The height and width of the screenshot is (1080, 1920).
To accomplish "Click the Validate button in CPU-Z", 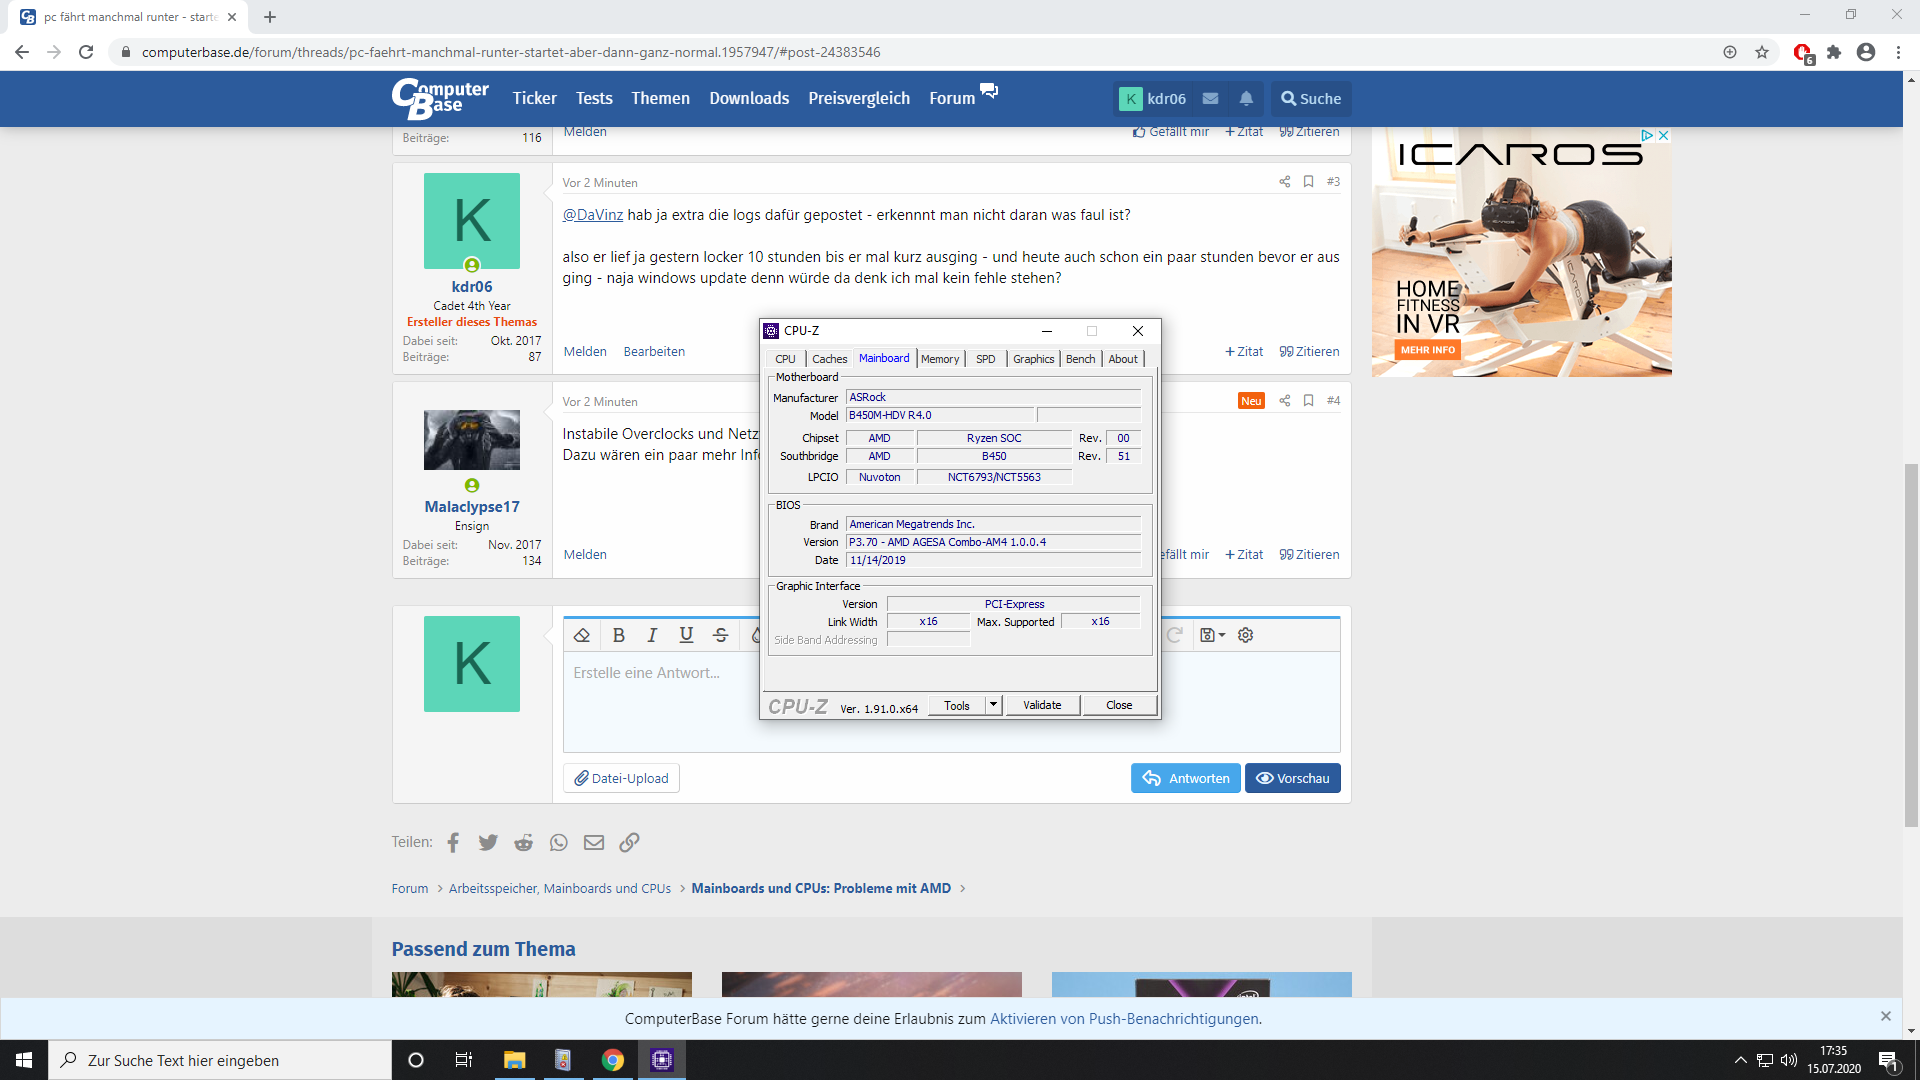I will point(1042,705).
